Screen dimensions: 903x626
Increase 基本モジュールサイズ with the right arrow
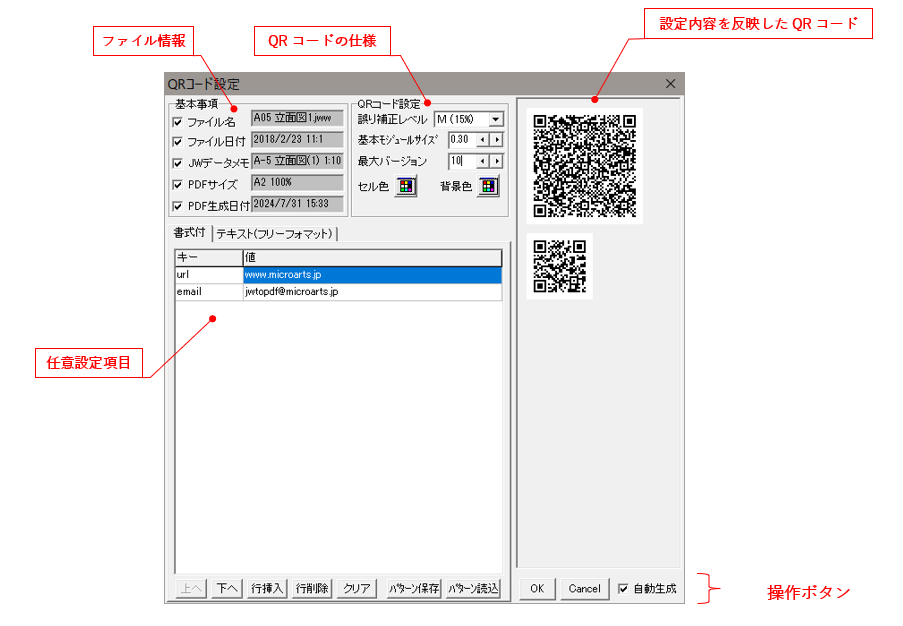pos(496,140)
